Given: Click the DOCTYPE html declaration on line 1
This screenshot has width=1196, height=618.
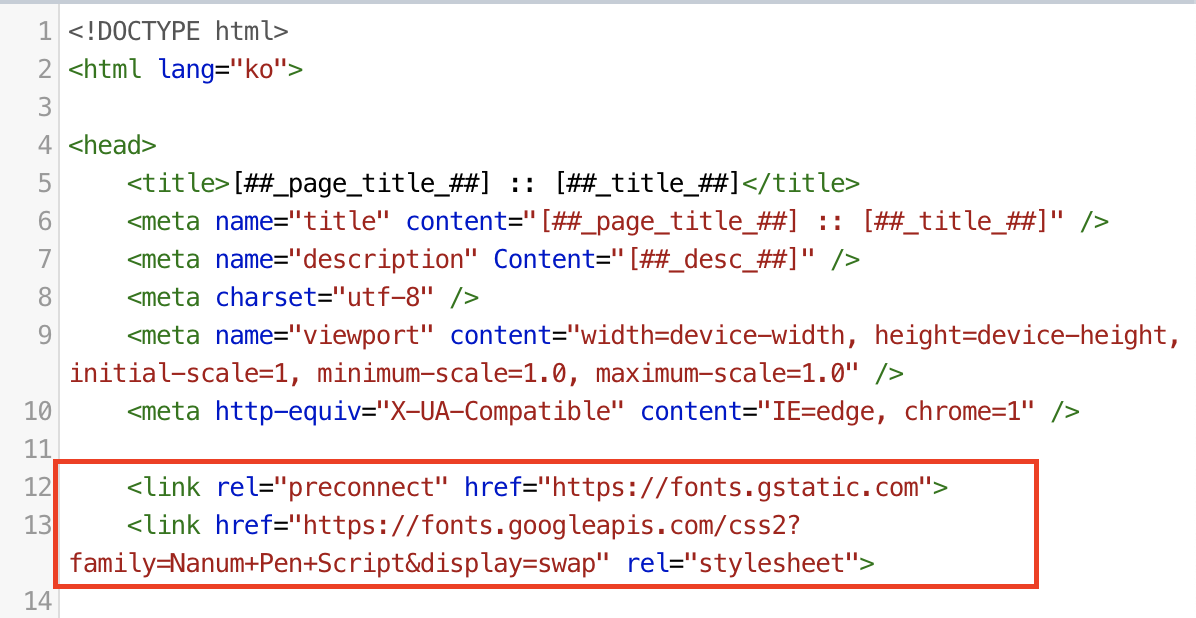Looking at the screenshot, I should click(x=178, y=31).
